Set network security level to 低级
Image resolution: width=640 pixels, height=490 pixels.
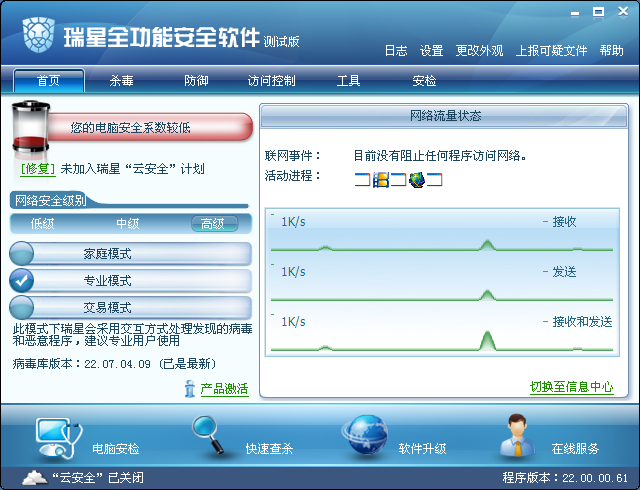pos(42,224)
